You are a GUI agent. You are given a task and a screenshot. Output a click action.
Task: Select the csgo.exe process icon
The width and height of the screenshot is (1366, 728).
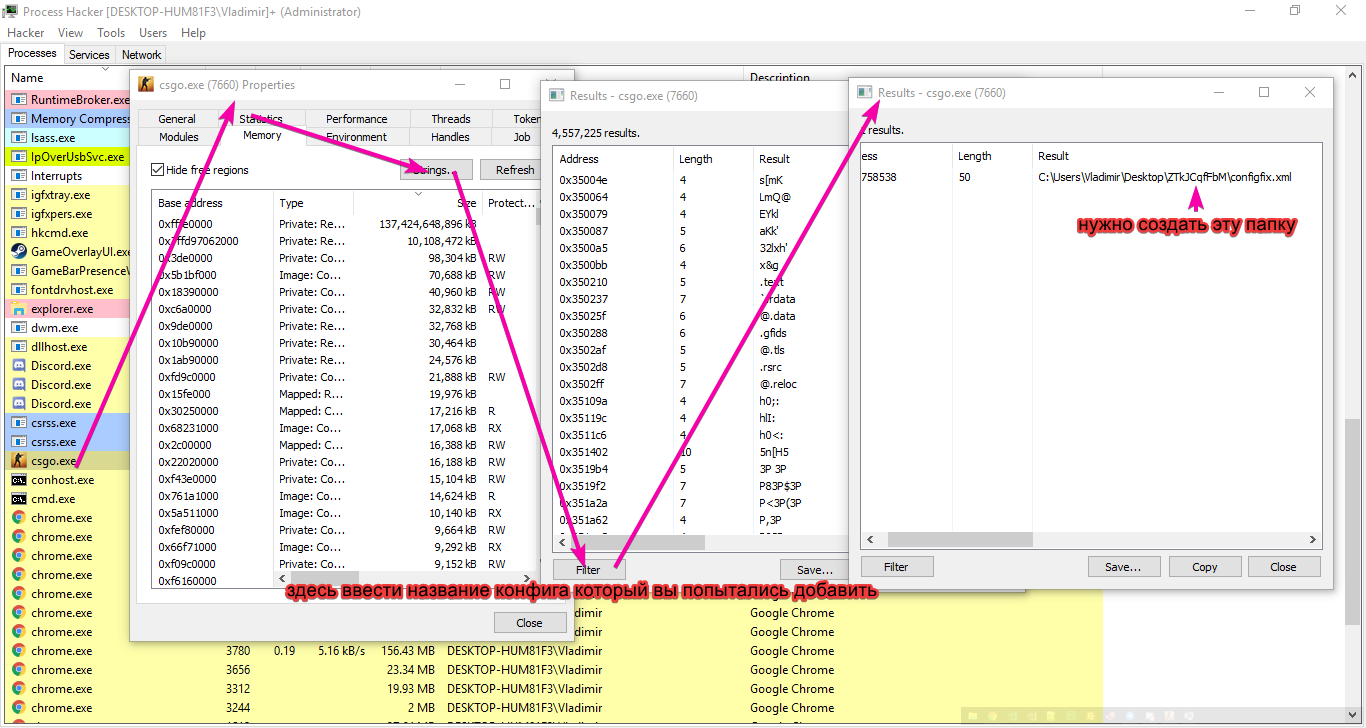[x=18, y=461]
